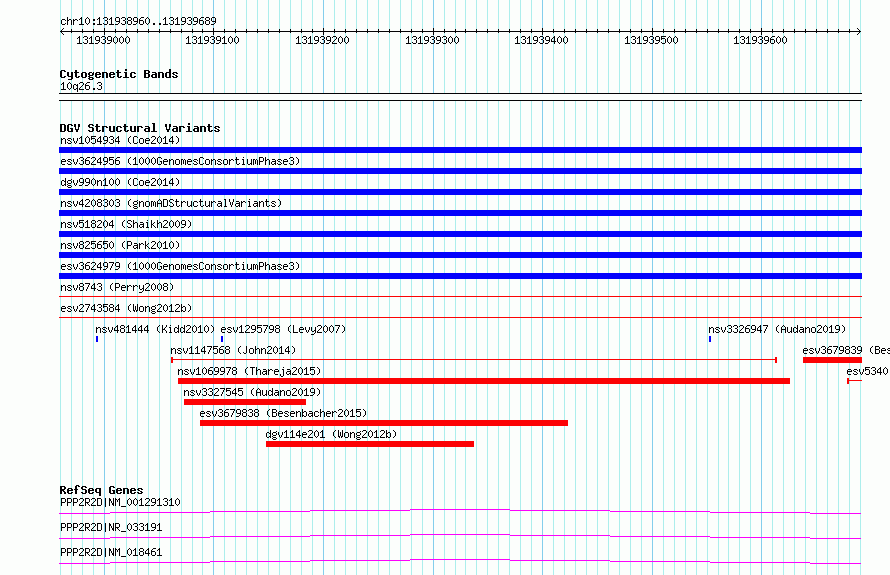
Task: Click ruler position 131939600
Action: [x=760, y=40]
